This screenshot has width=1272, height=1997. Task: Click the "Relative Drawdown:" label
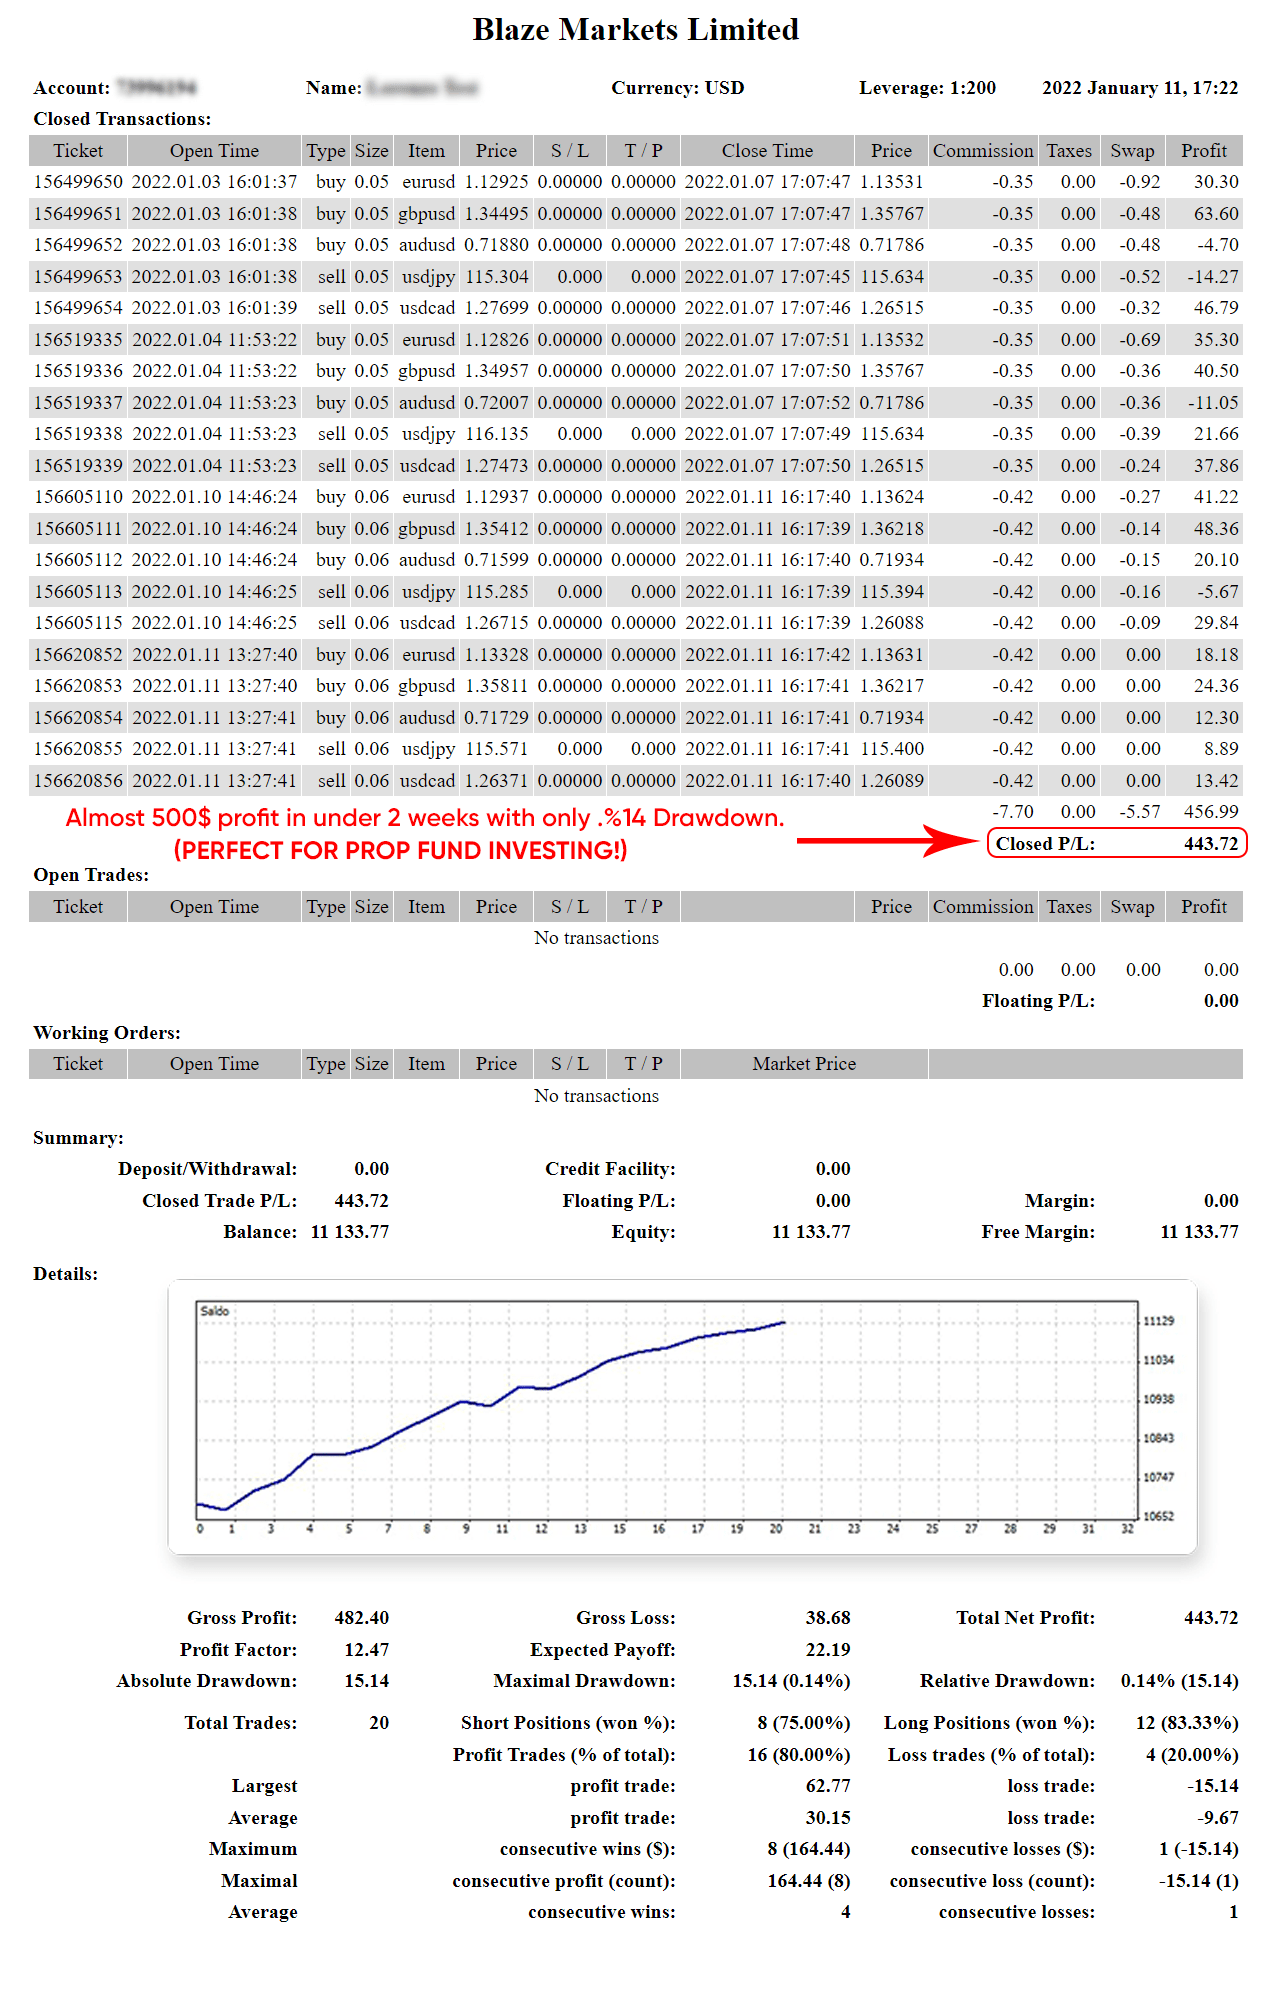point(1007,1681)
